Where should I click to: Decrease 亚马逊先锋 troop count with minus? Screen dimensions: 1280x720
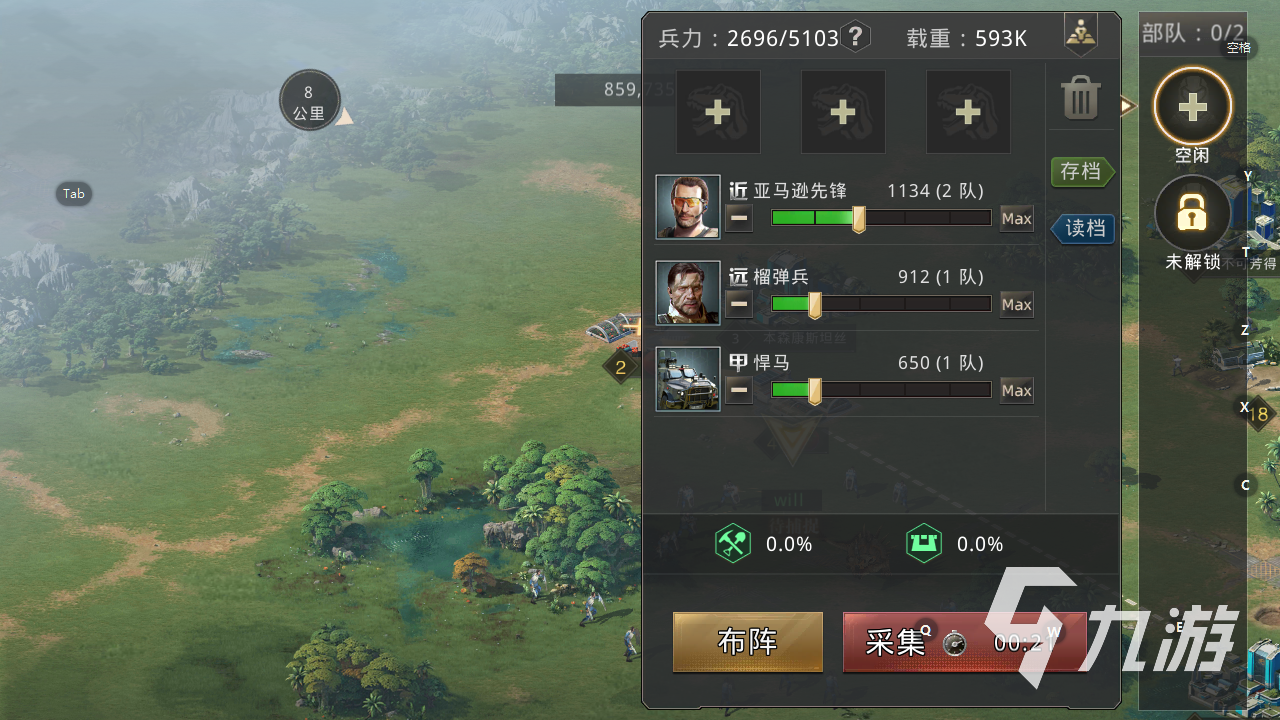pyautogui.click(x=739, y=218)
